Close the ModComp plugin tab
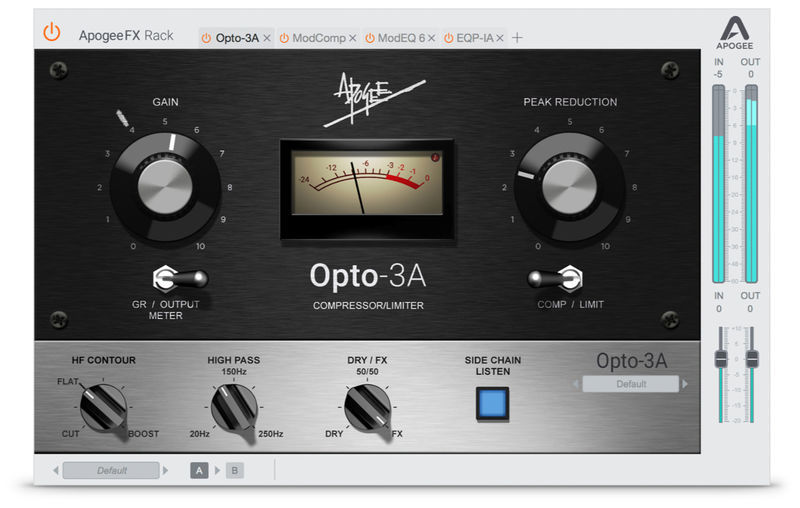Screen dimensions: 800x508 tap(352, 38)
